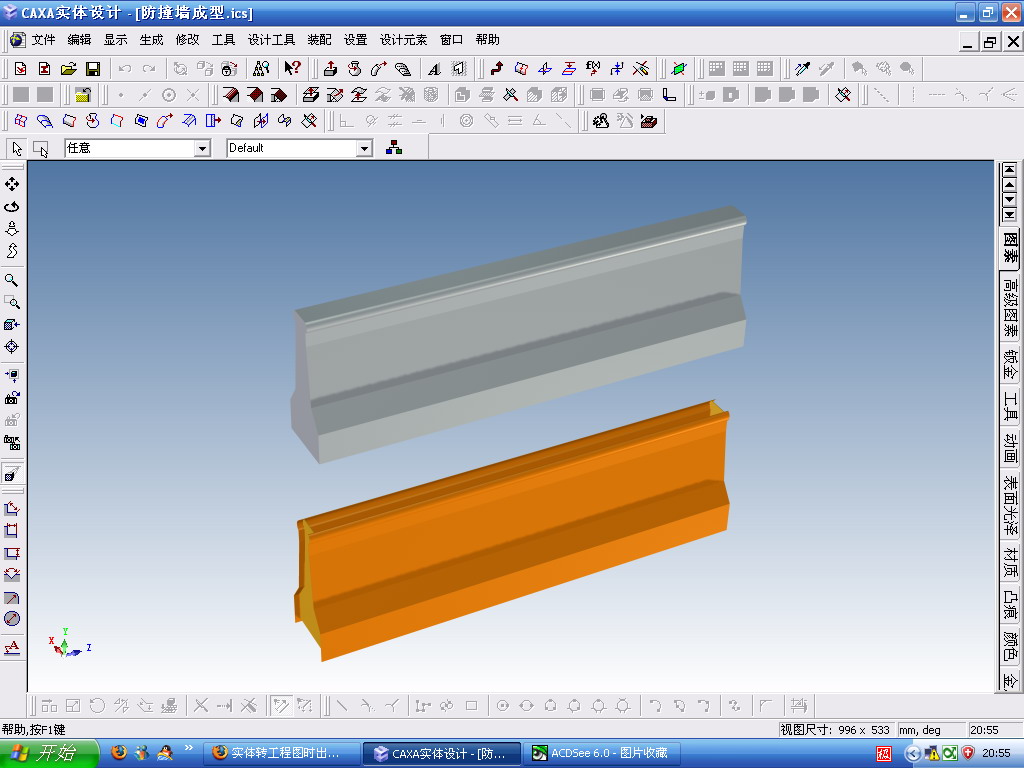1024x768 pixels.
Task: Click the f(x) parameter table icon
Action: pyautogui.click(x=593, y=68)
